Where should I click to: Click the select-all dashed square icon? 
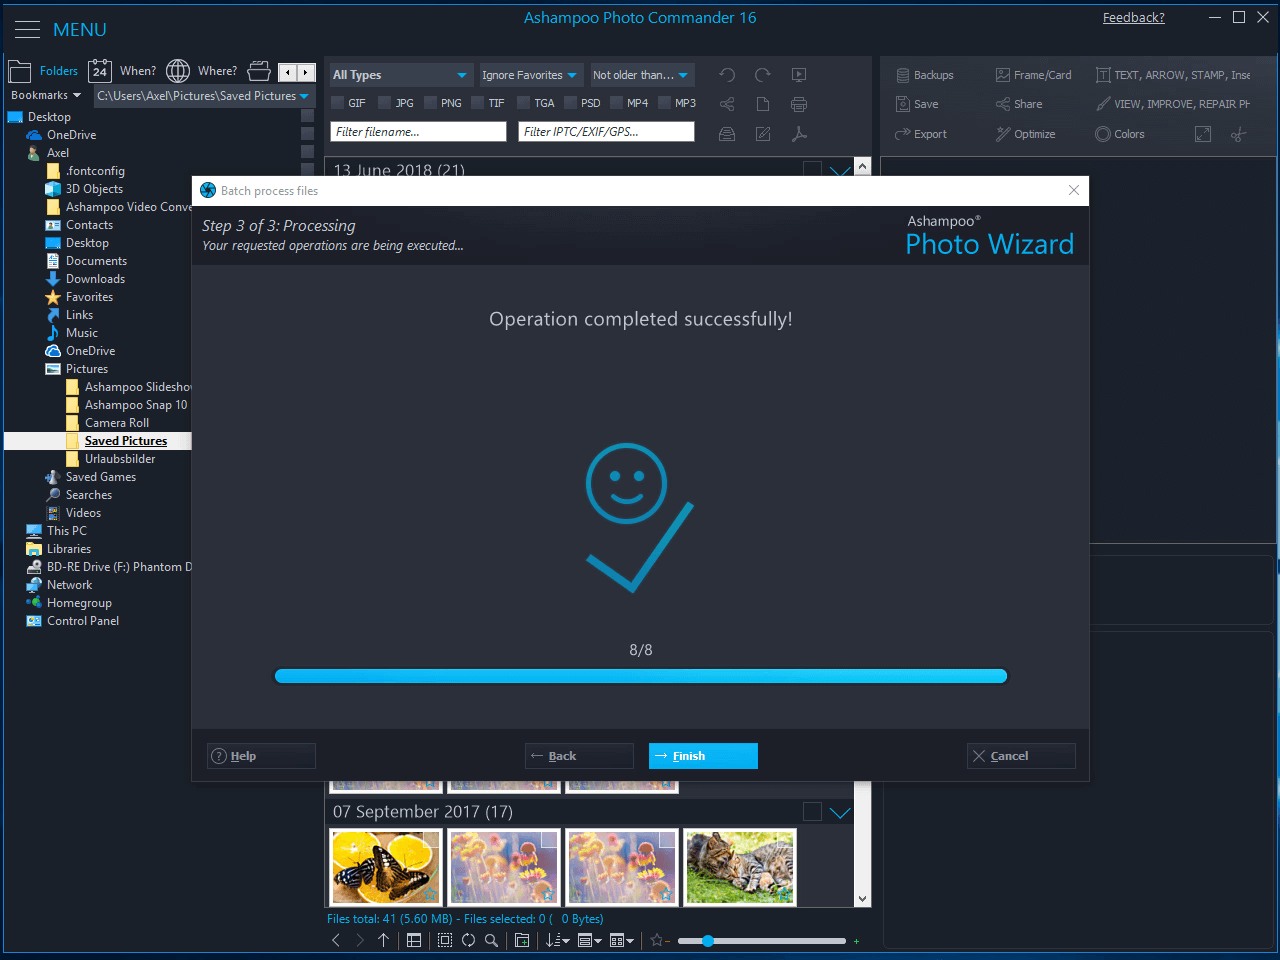[x=445, y=940]
